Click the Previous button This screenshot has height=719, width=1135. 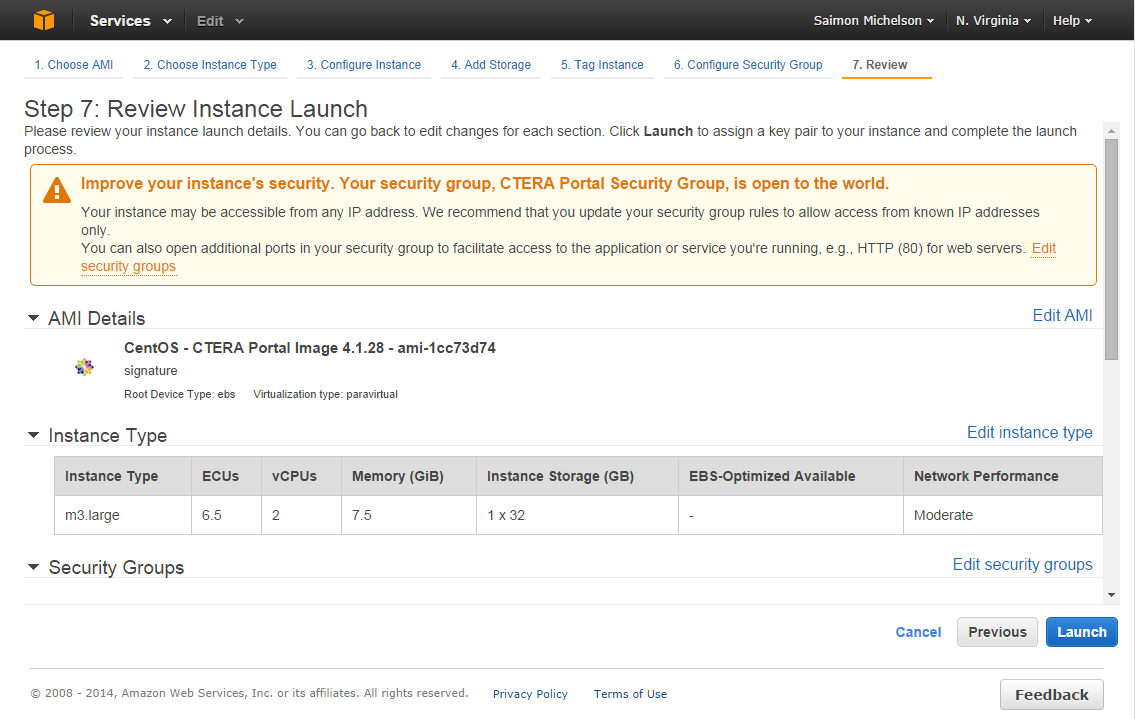point(997,632)
